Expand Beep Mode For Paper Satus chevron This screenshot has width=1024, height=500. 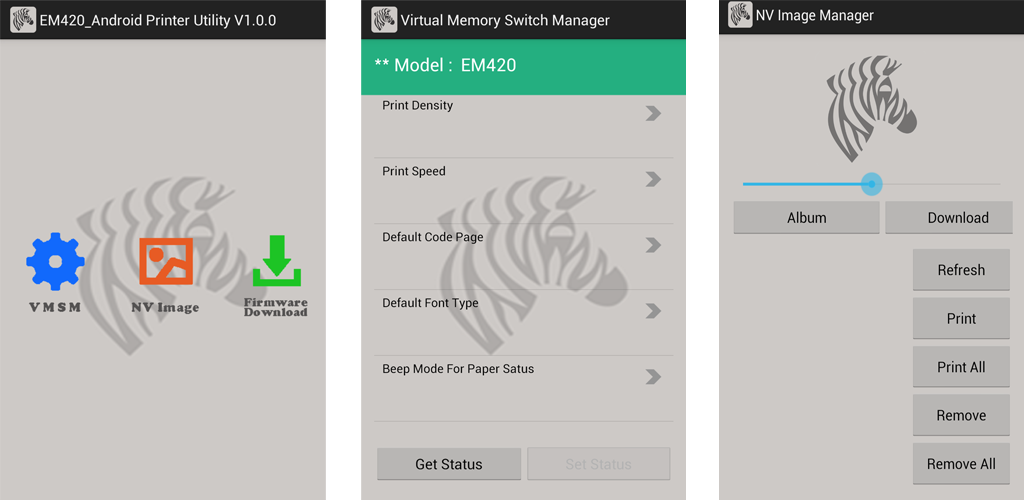pos(653,377)
